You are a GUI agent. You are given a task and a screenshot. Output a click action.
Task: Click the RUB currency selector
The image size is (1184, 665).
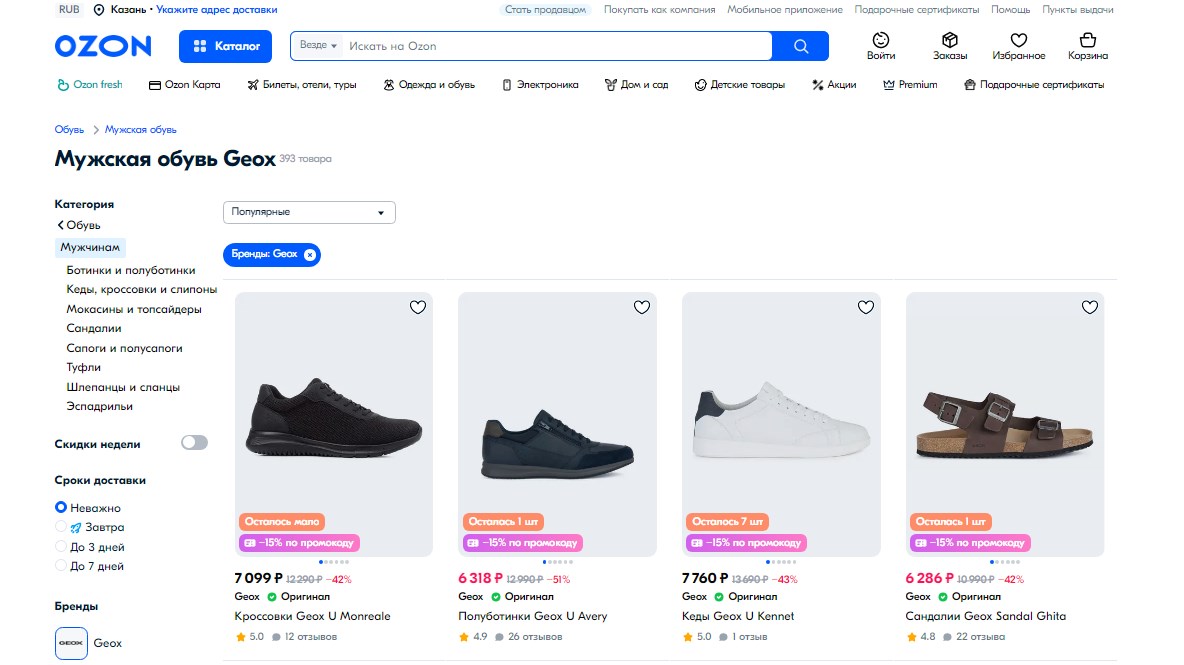point(69,10)
